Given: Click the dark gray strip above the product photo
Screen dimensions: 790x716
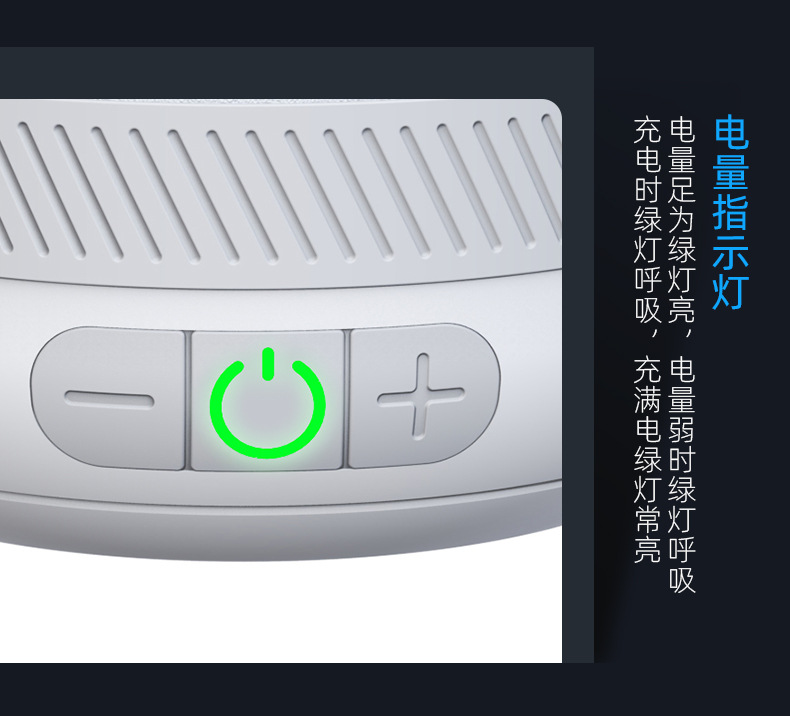Looking at the screenshot, I should [297, 73].
